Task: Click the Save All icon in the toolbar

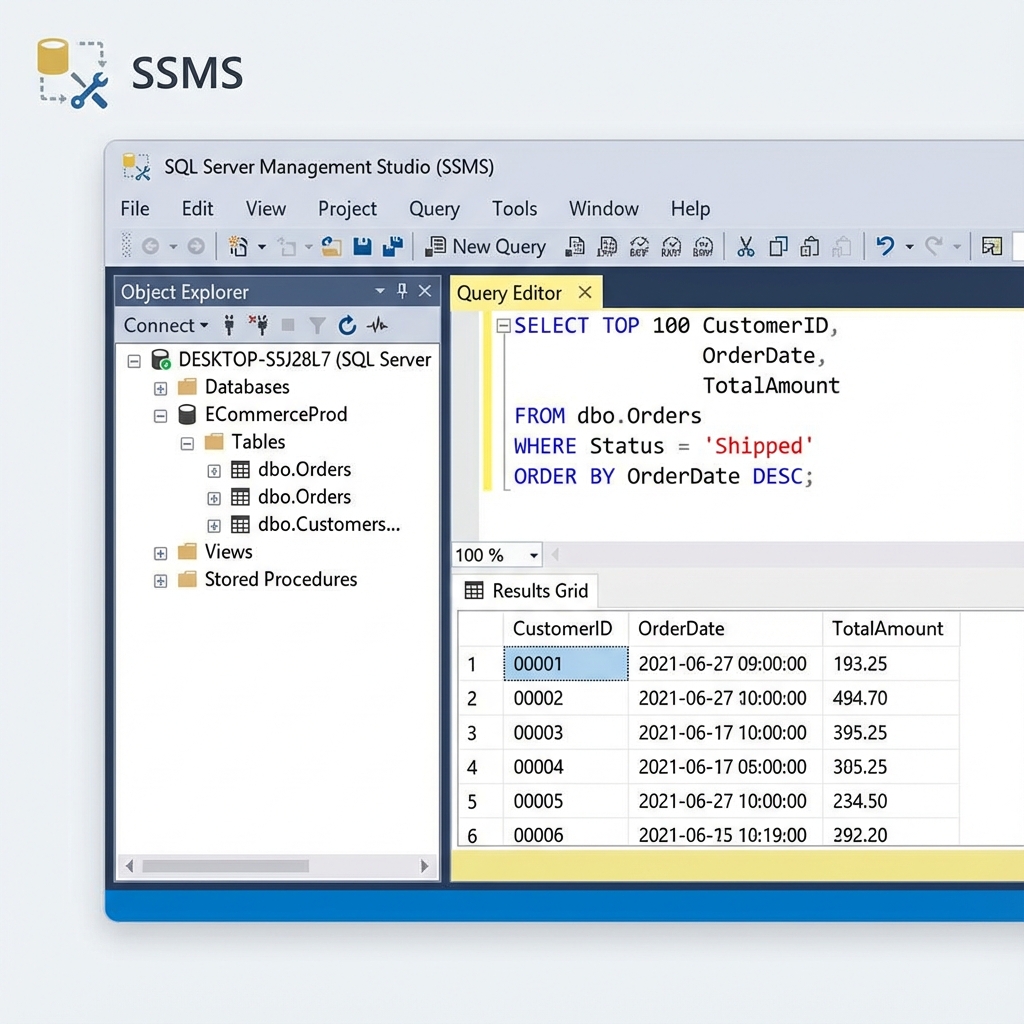Action: click(392, 246)
